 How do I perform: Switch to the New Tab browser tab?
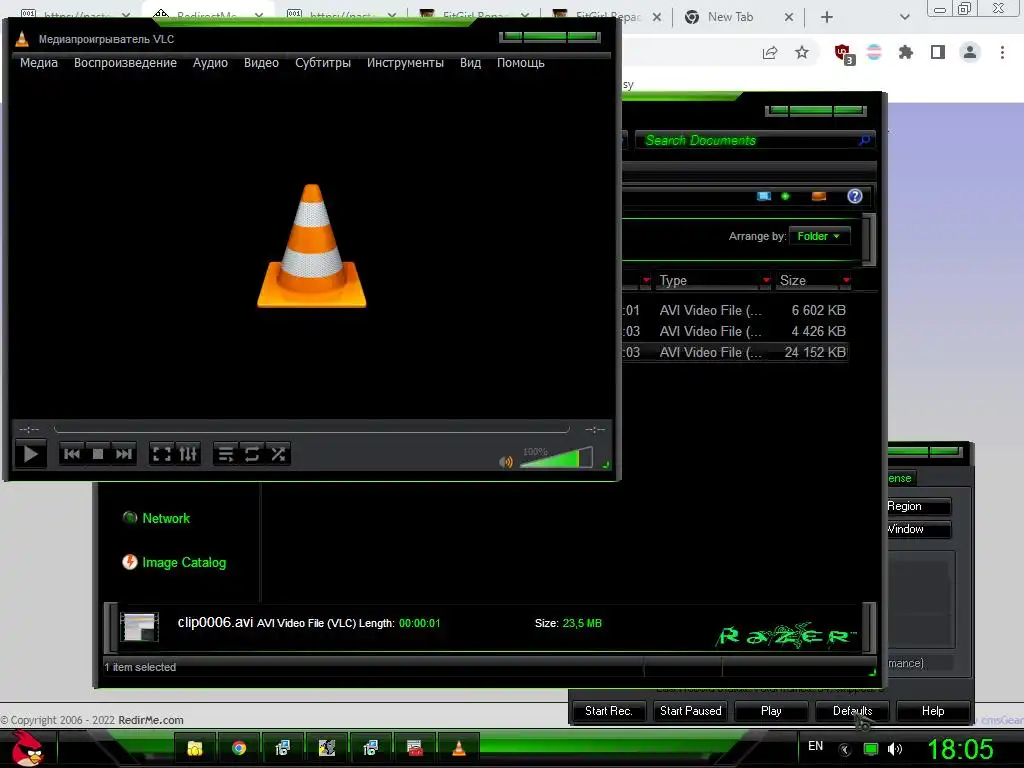[738, 17]
